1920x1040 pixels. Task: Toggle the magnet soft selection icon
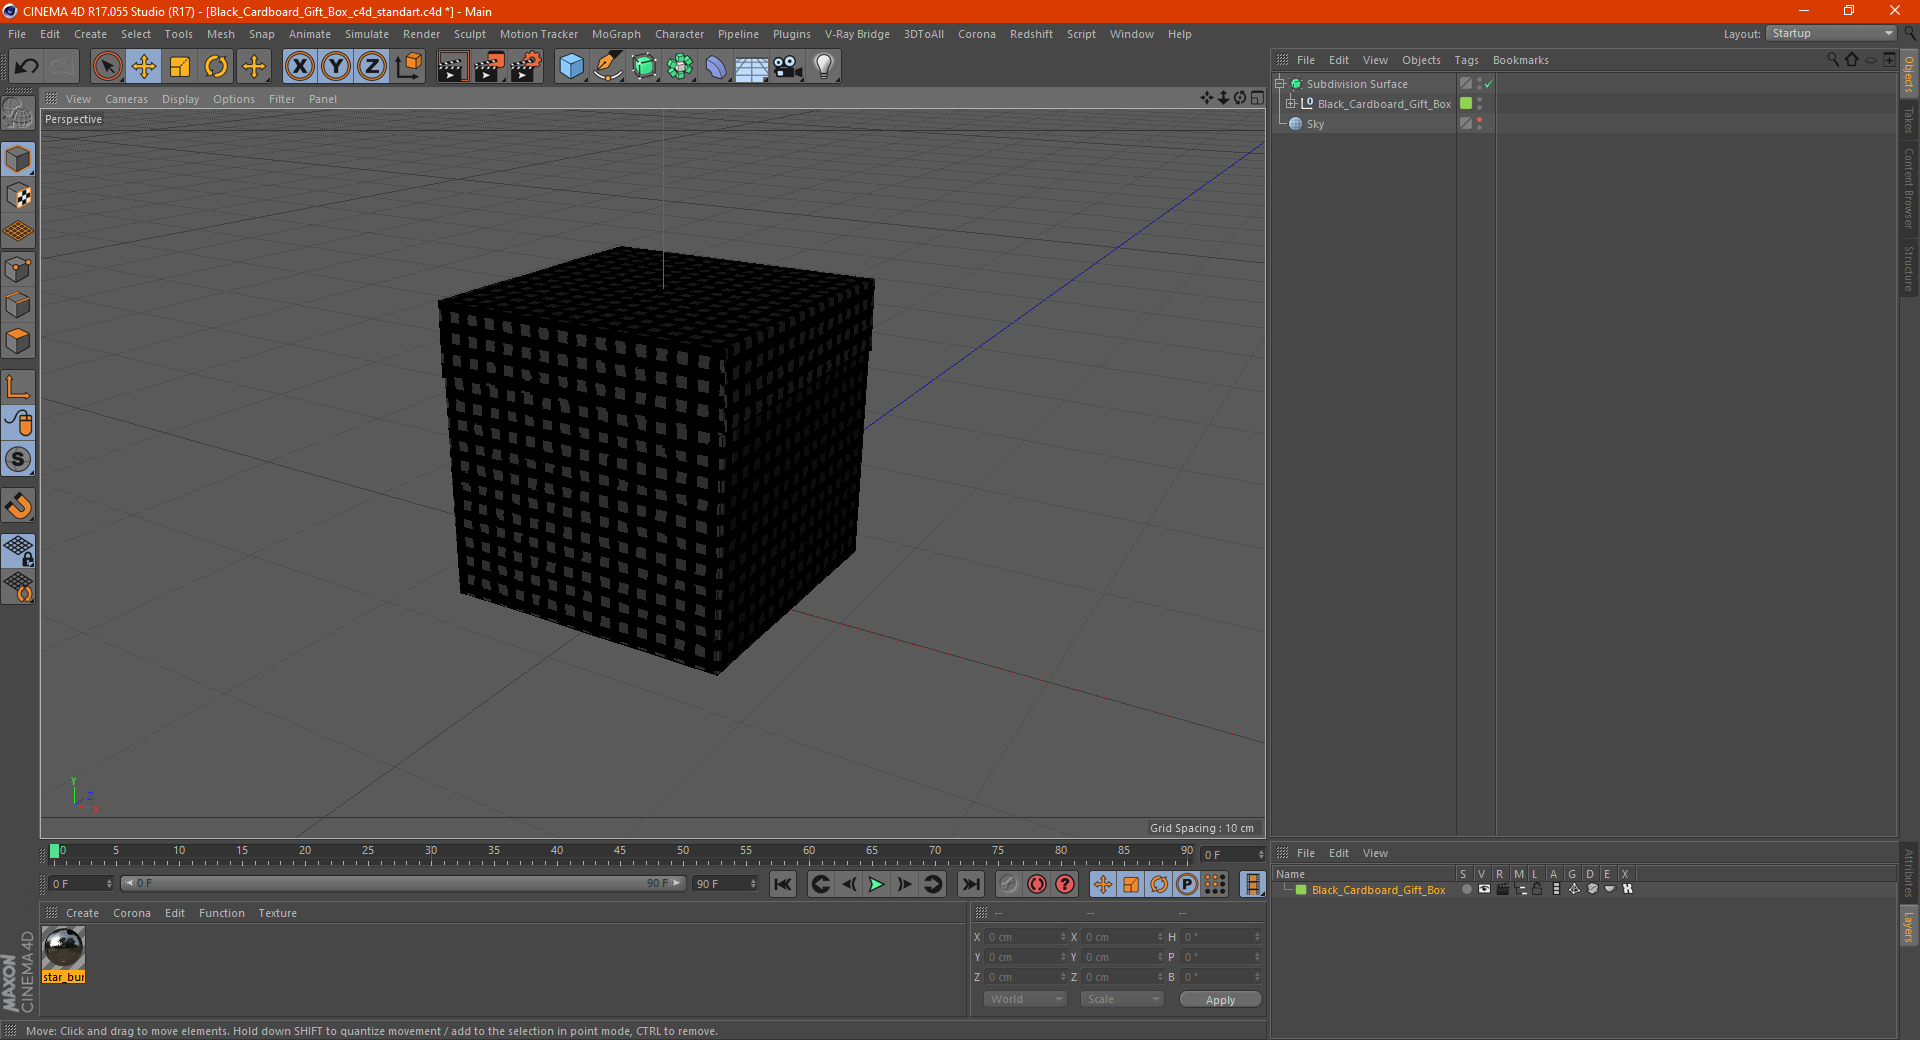tap(18, 506)
